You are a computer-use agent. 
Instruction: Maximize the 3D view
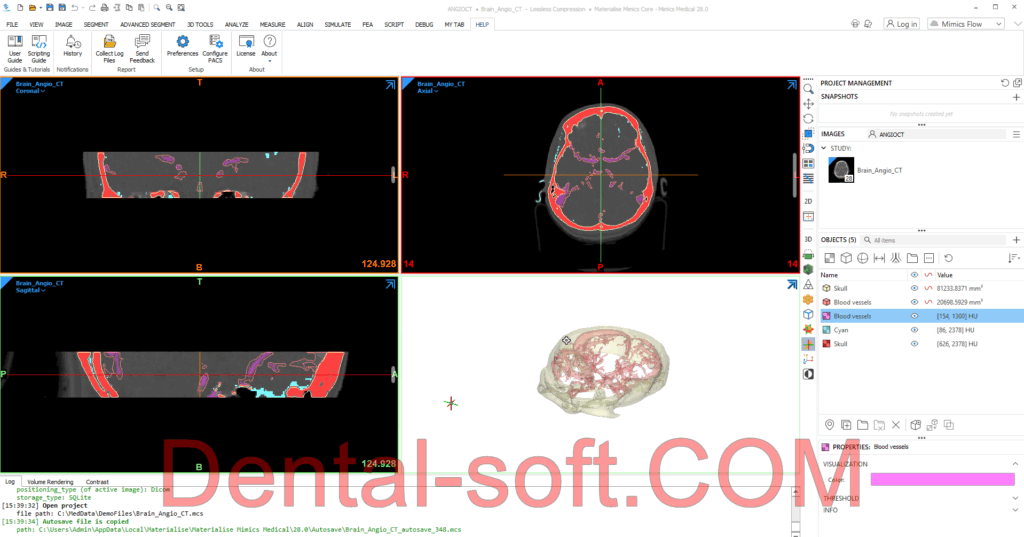click(x=792, y=284)
